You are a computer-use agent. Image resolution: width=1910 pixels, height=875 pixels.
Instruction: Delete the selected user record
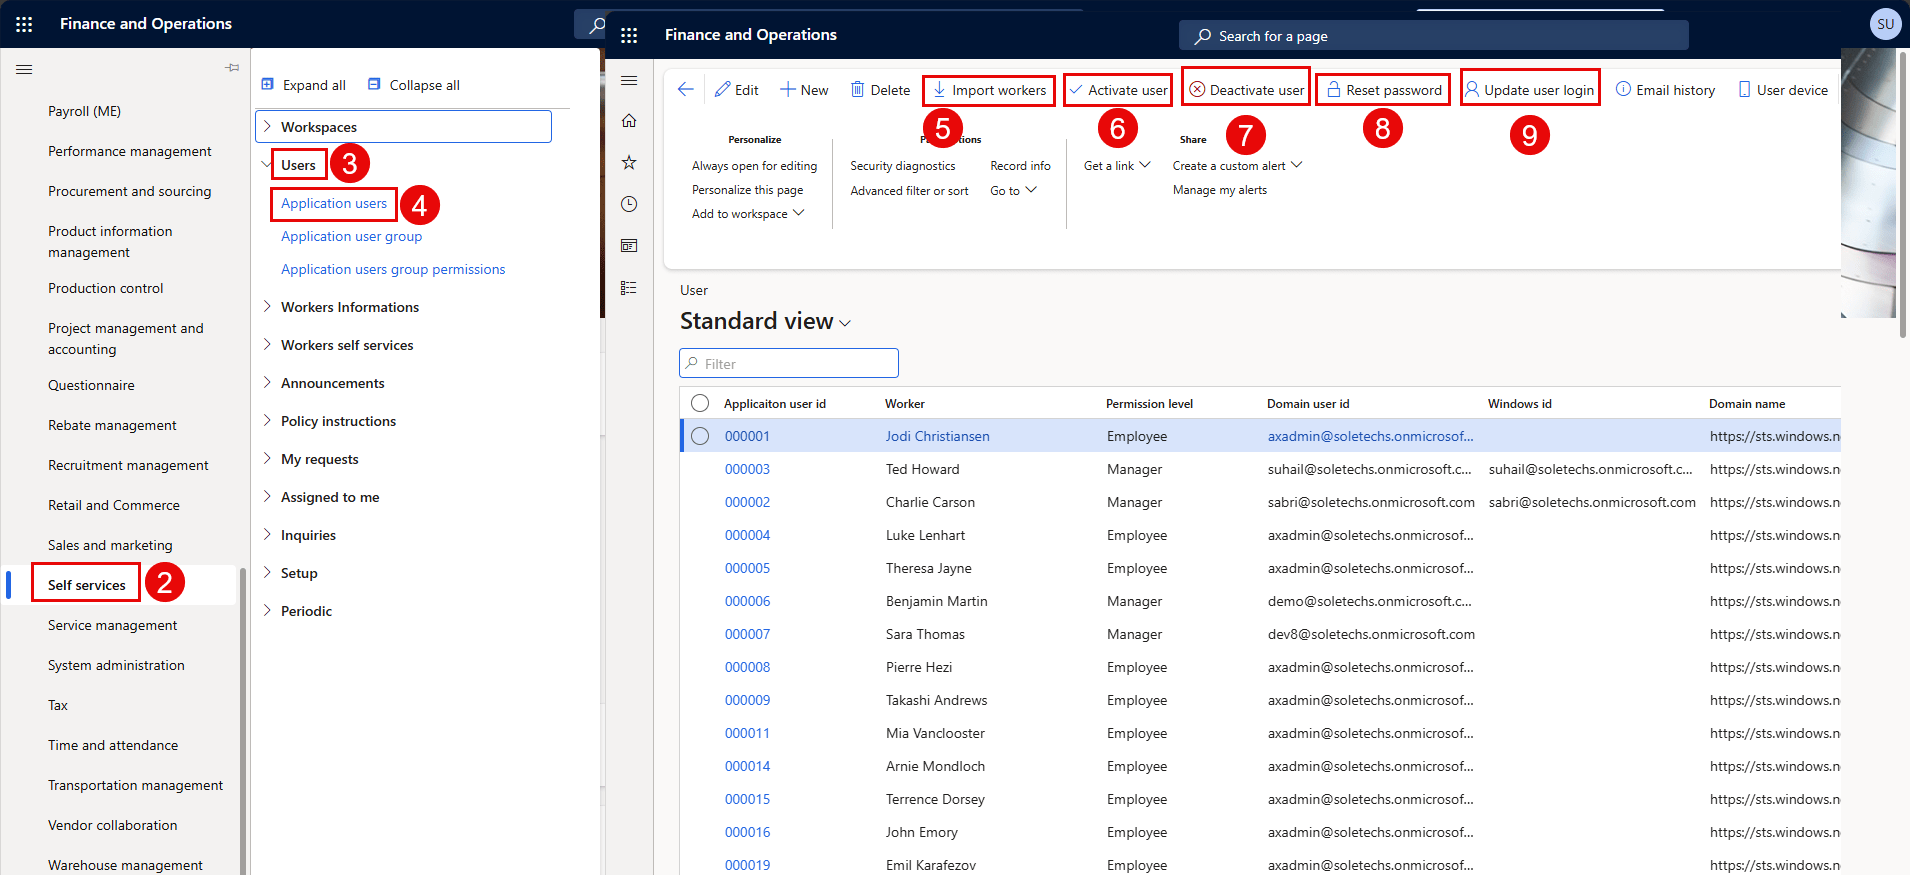(880, 90)
